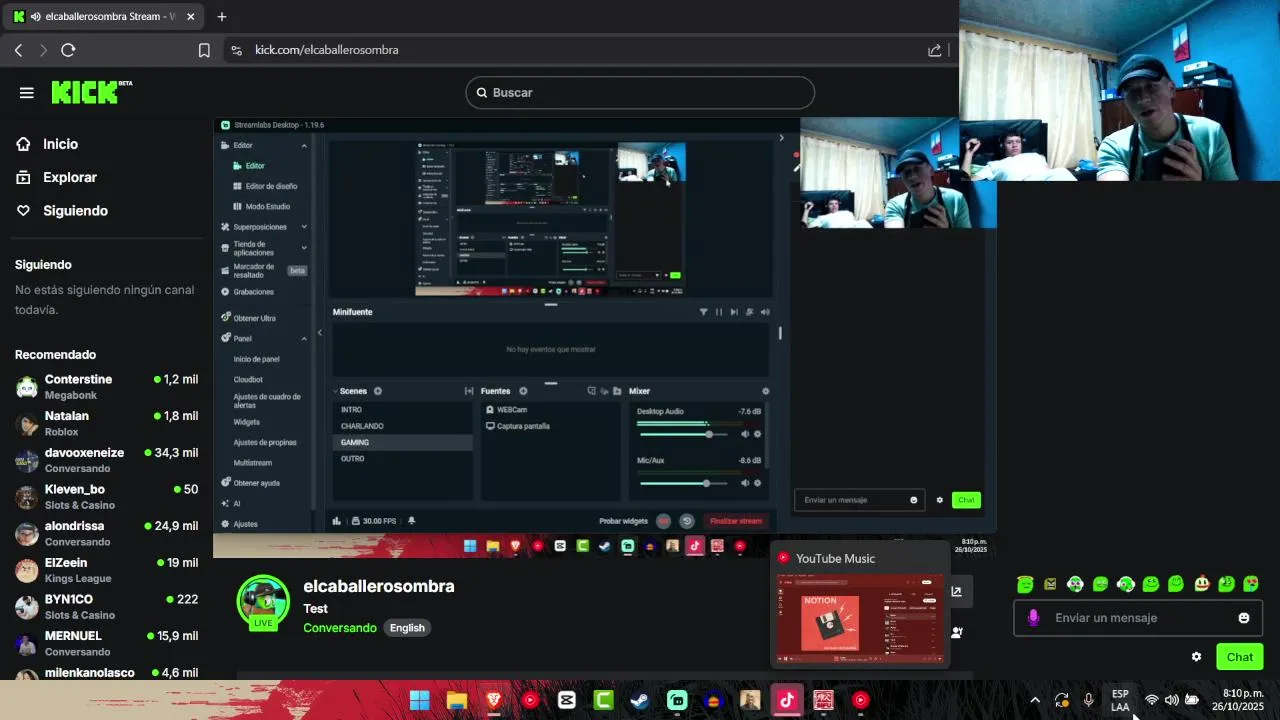The height and width of the screenshot is (720, 1280).
Task: Mute the tab via speaker icon
Action: pos(36,17)
